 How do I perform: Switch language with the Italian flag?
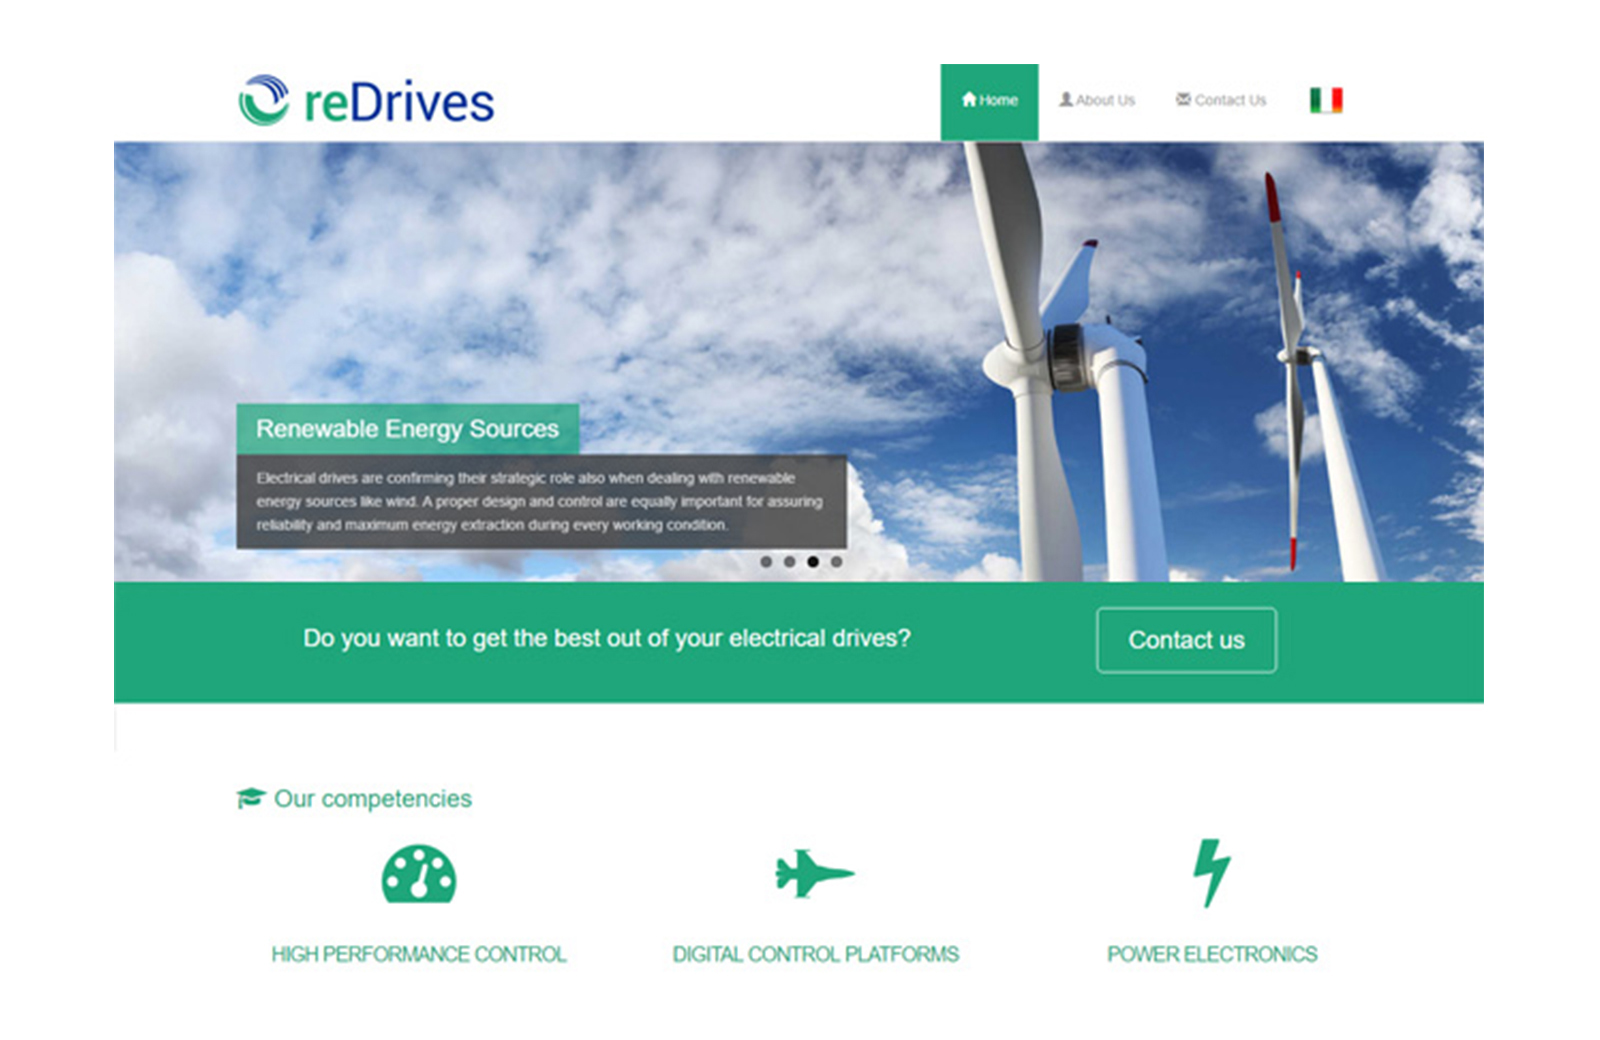click(x=1326, y=100)
